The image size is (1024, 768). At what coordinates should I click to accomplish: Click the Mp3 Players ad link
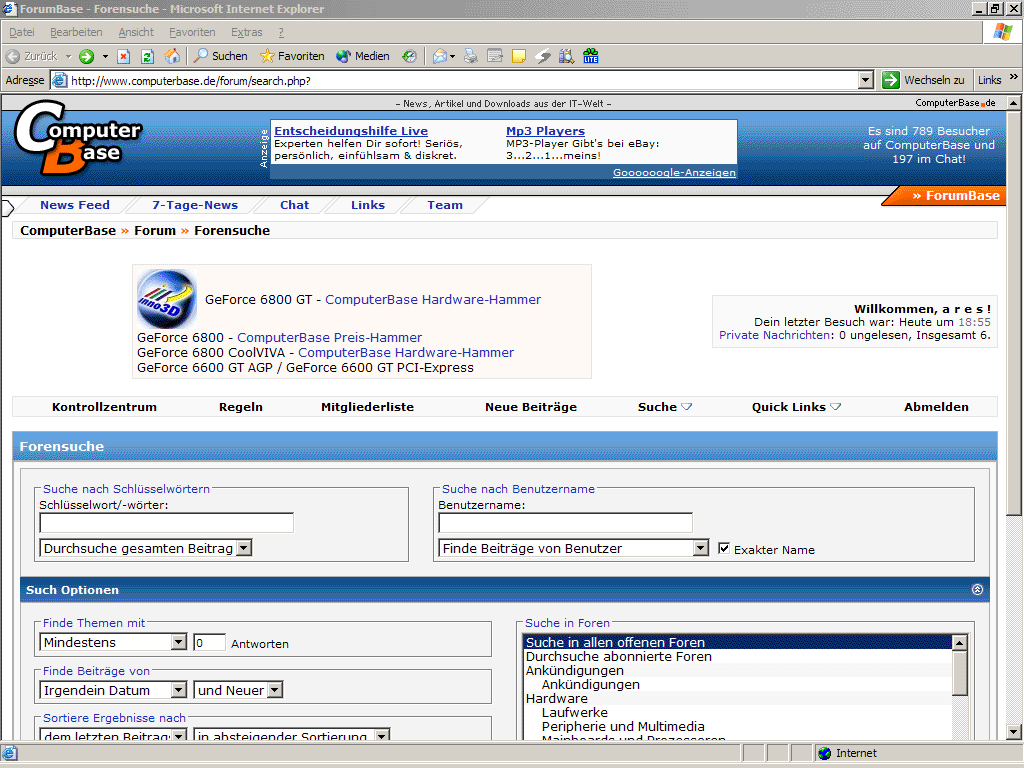coord(545,131)
